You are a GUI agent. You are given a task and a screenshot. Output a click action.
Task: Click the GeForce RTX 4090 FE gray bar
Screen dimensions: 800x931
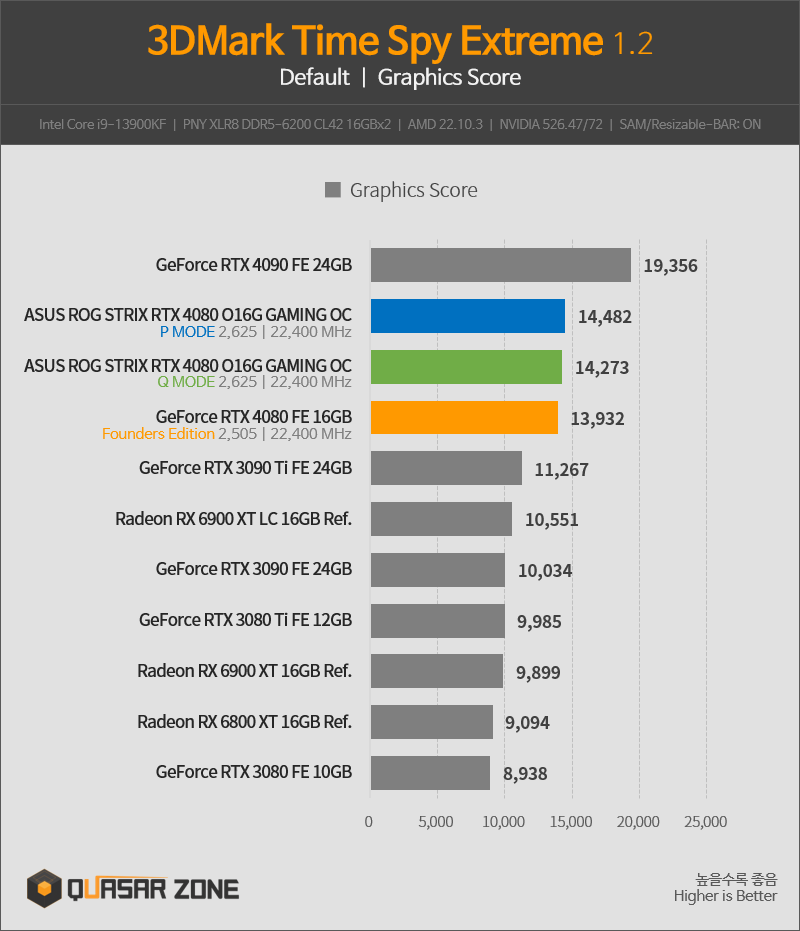[501, 265]
